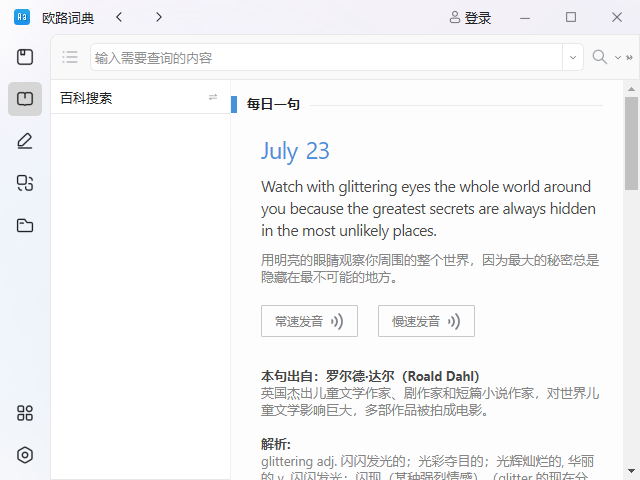Image resolution: width=640 pixels, height=480 pixels.
Task: Expand the double-arrow toolbar overflow
Action: click(629, 58)
